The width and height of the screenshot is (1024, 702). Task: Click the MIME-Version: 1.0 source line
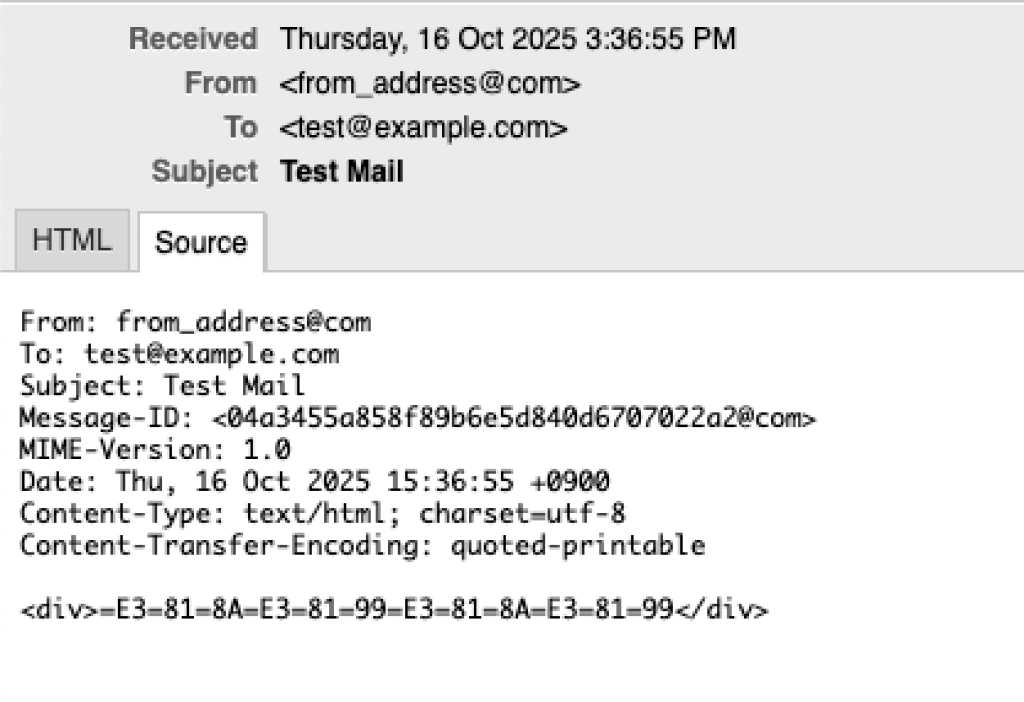pyautogui.click(x=155, y=450)
